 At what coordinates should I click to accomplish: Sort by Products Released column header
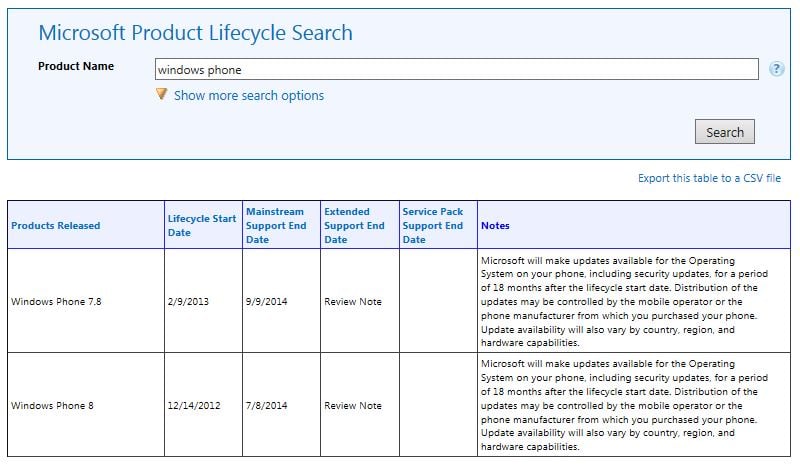click(56, 226)
